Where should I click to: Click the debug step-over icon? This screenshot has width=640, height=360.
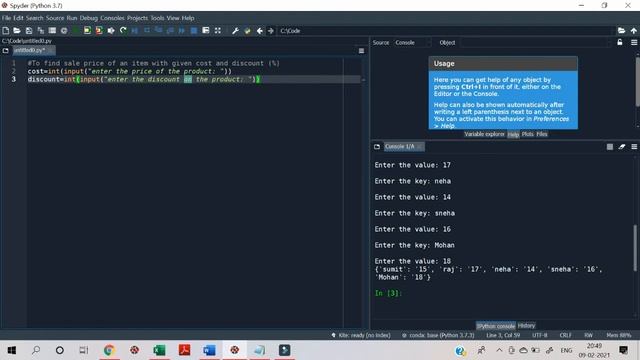pyautogui.click(x=147, y=31)
